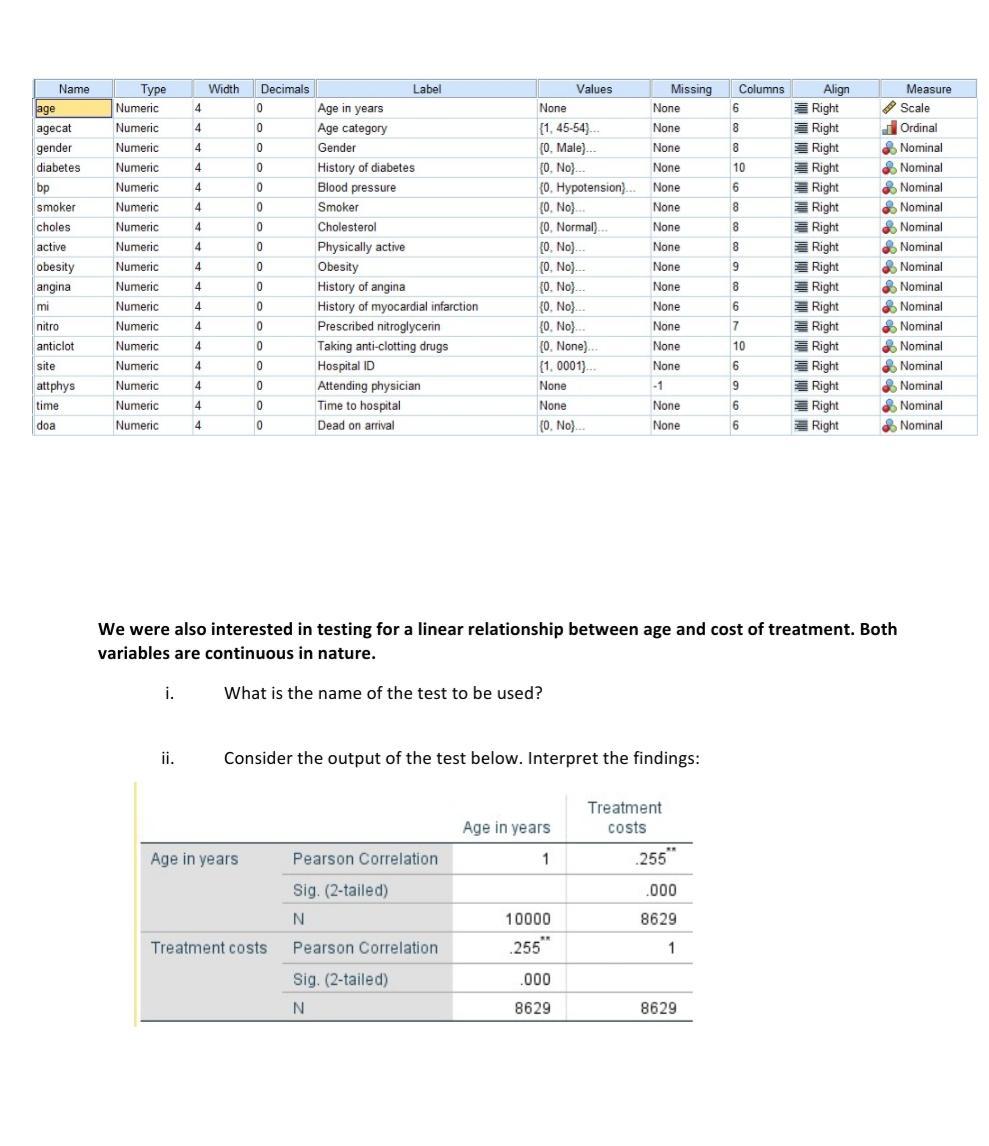Click the Missing cell showing -1
Viewport: 989px width, 1146px height.
click(x=688, y=385)
